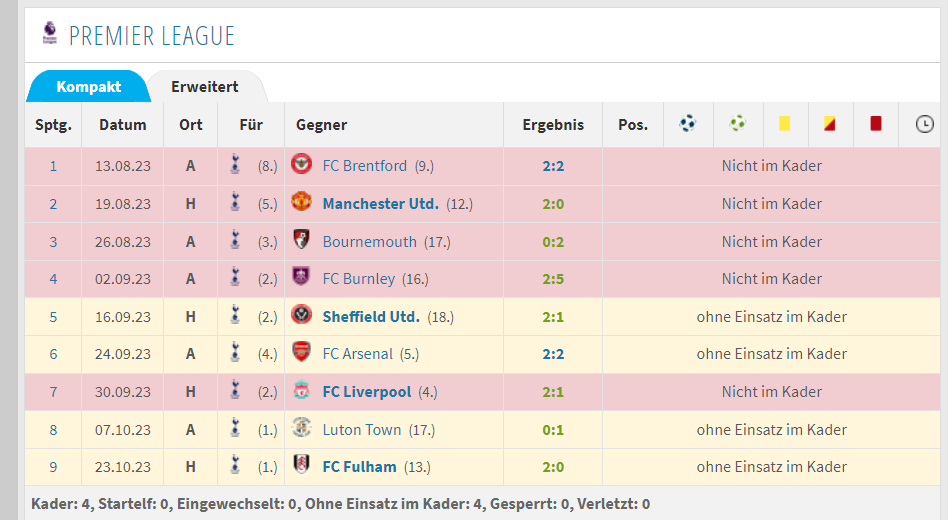
Task: Click the Premier League logo icon
Action: click(x=50, y=33)
